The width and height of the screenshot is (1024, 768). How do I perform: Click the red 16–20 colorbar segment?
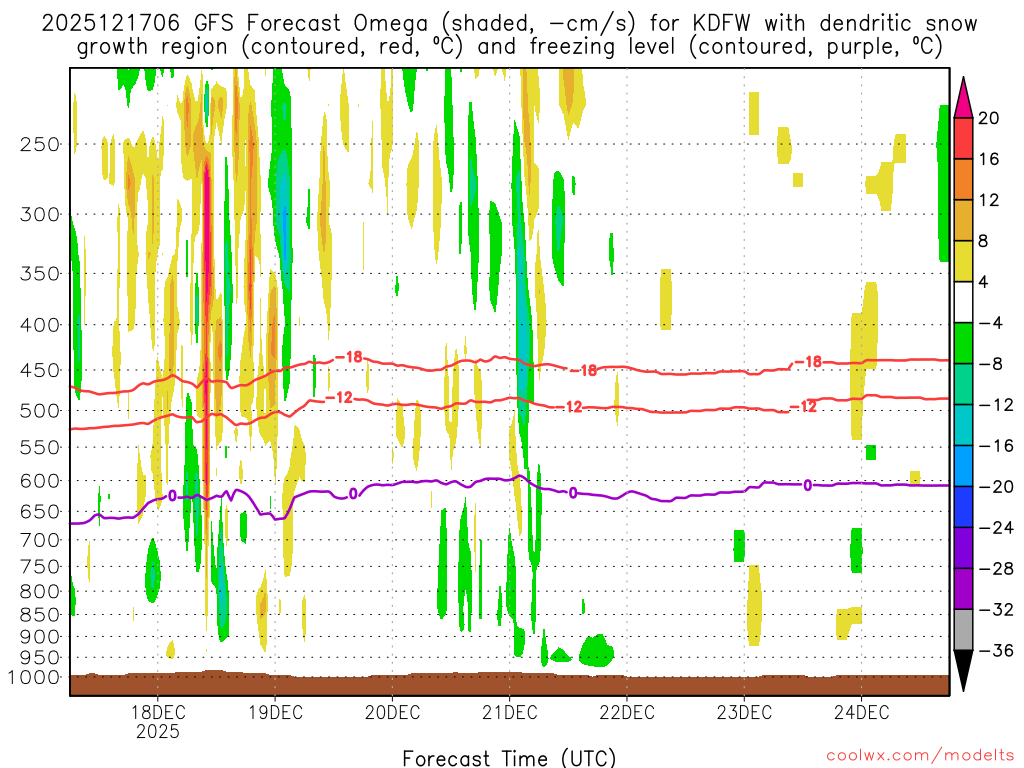point(963,138)
